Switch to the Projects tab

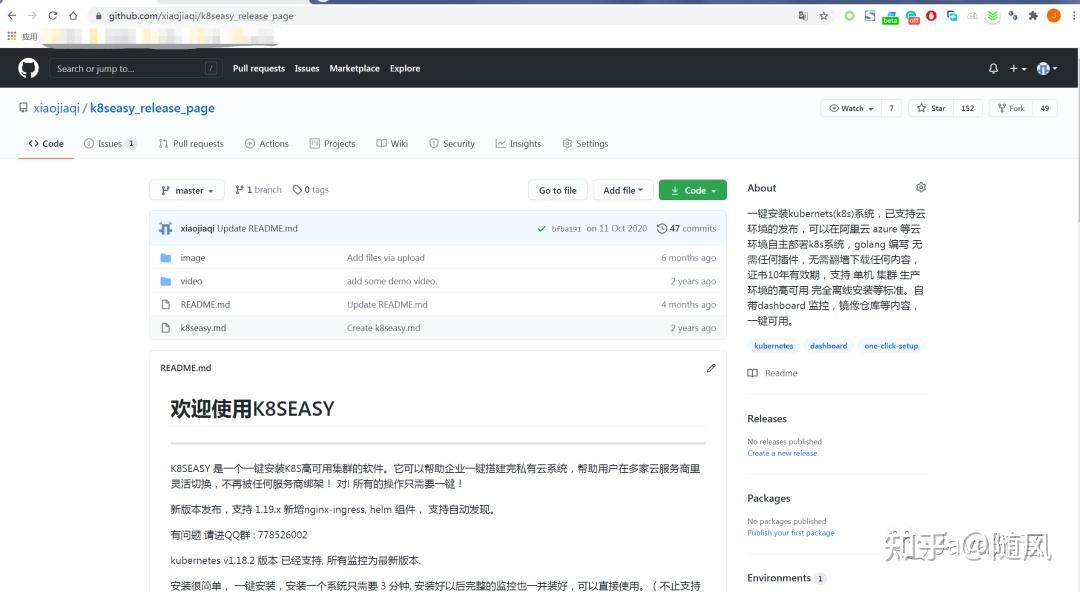332,143
